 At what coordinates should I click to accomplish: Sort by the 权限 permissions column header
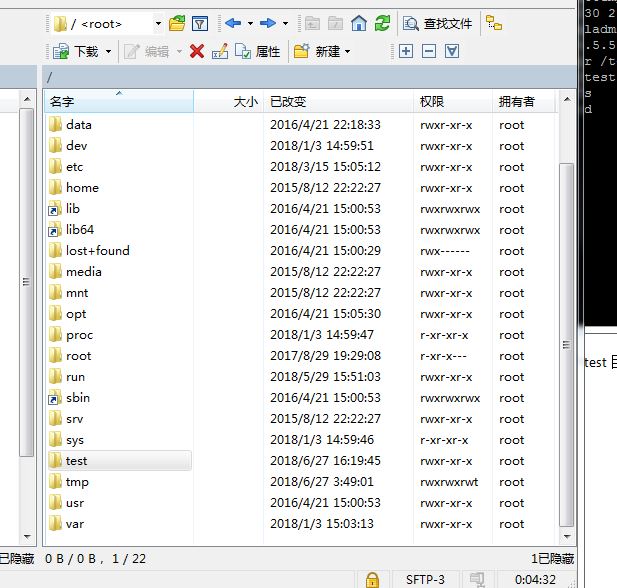pyautogui.click(x=452, y=101)
